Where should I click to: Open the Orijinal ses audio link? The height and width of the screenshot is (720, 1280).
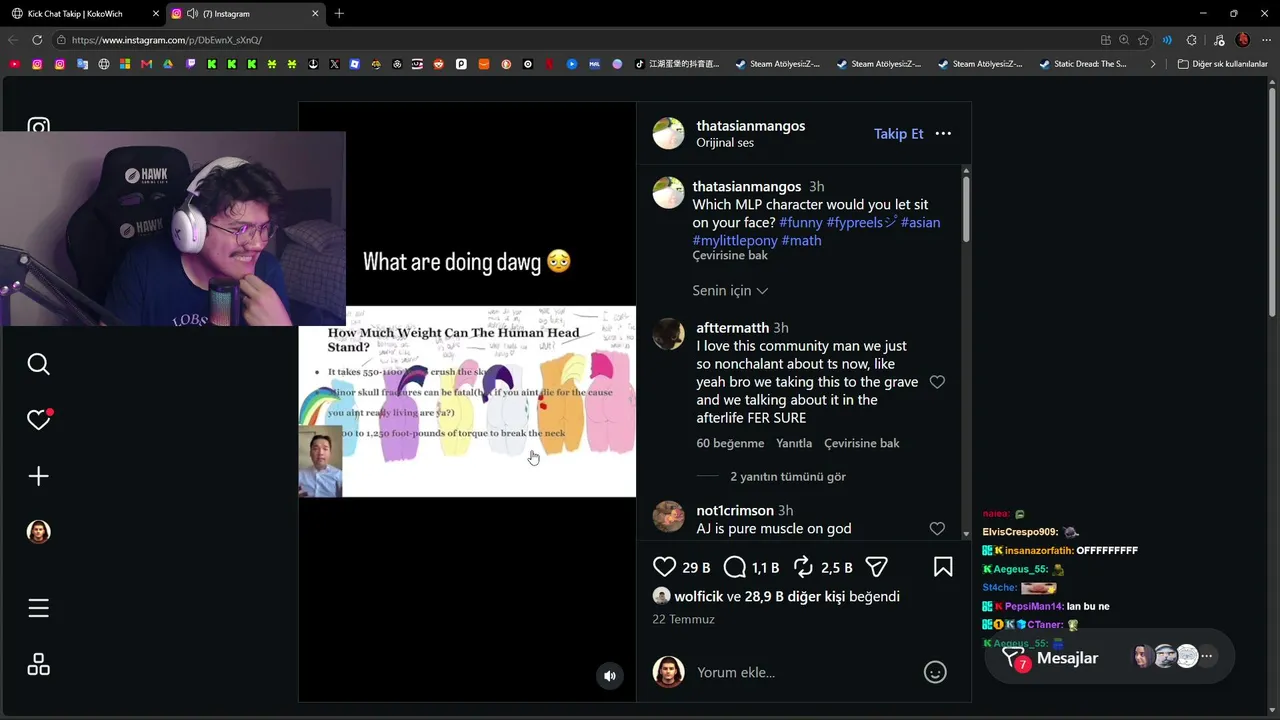(725, 143)
